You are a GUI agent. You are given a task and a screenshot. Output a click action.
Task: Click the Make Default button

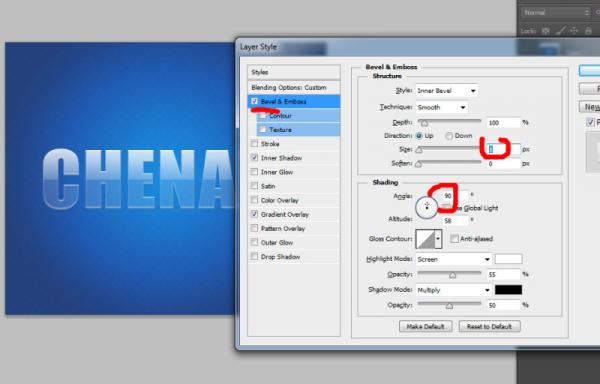[426, 327]
